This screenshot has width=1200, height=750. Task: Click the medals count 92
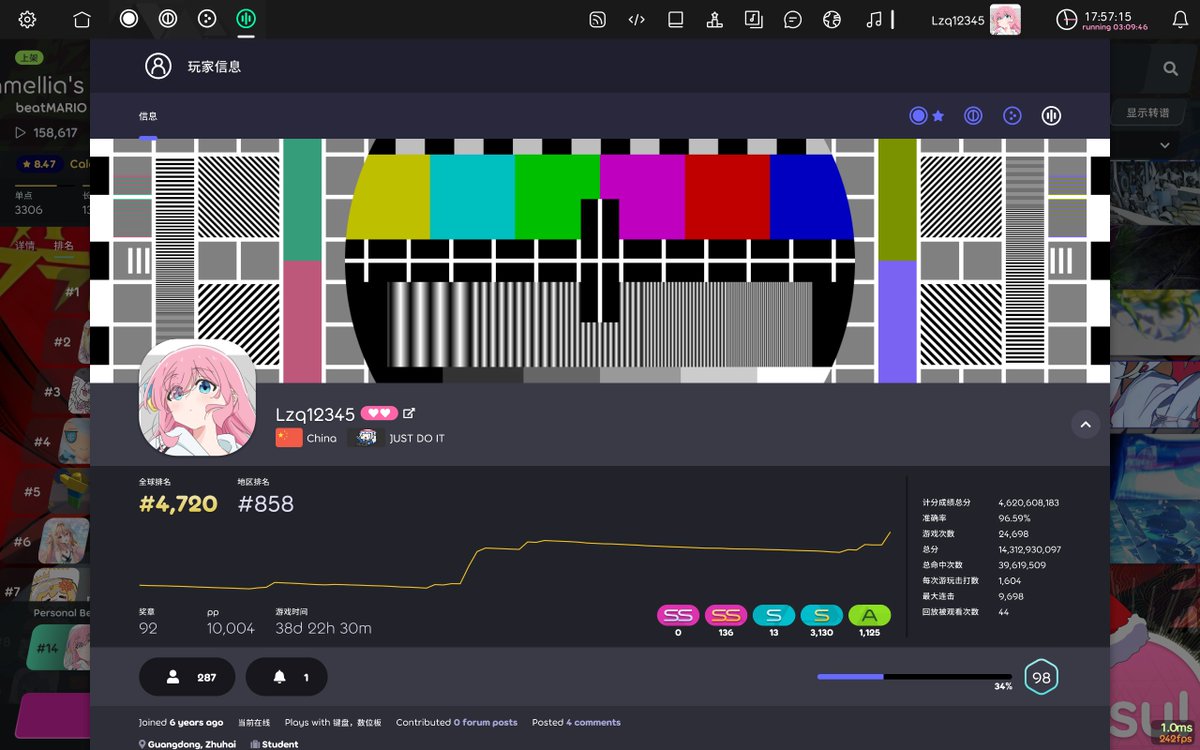point(148,628)
